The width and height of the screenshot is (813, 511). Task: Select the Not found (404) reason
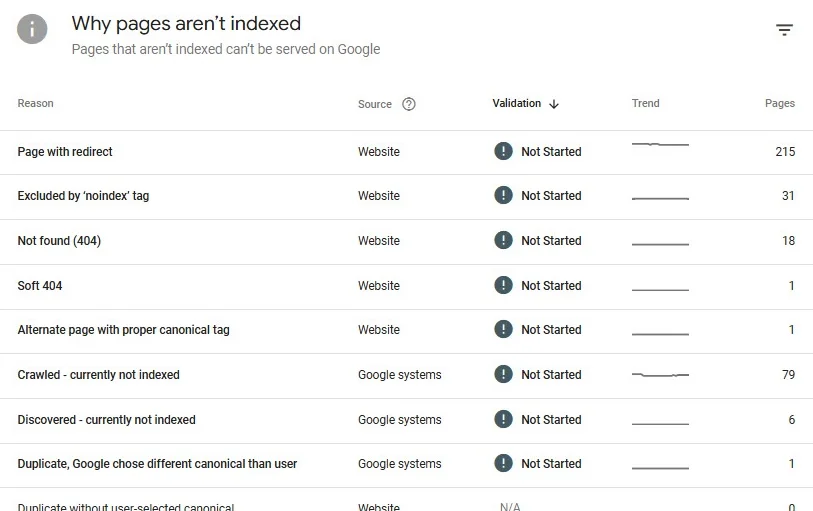pyautogui.click(x=59, y=241)
